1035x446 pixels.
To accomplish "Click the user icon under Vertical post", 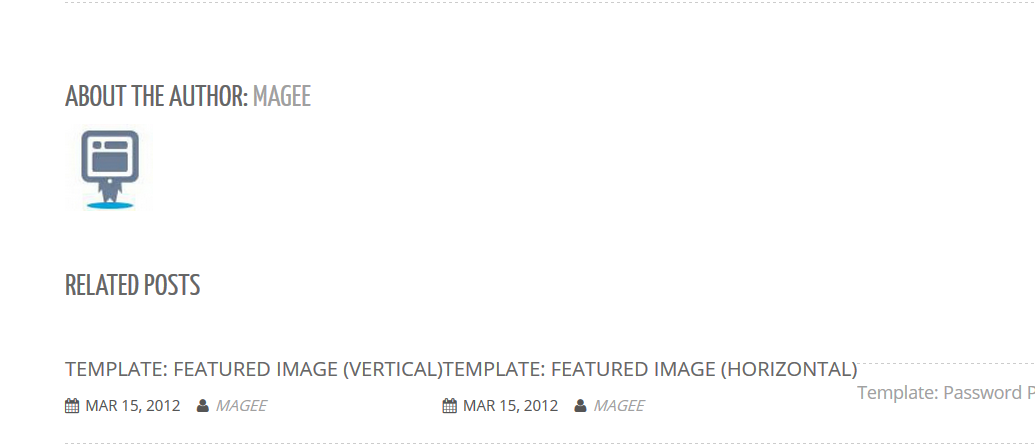I will coord(203,406).
